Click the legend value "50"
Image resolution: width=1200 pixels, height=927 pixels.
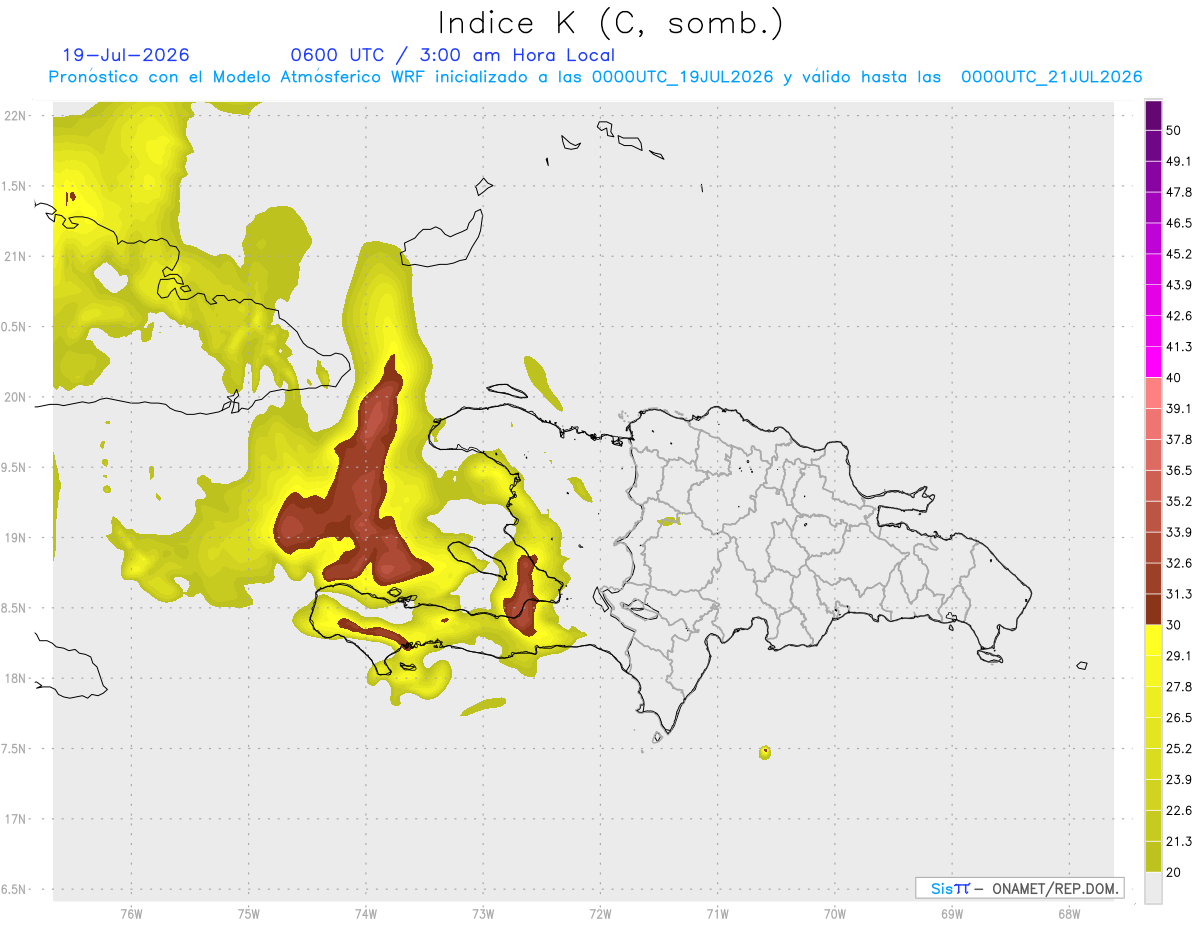(x=1174, y=130)
